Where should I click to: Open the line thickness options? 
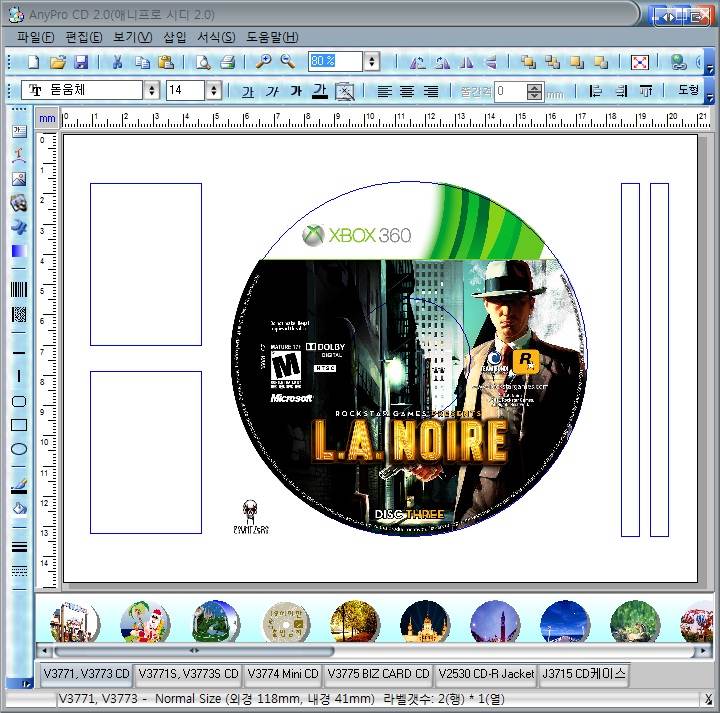(19, 547)
